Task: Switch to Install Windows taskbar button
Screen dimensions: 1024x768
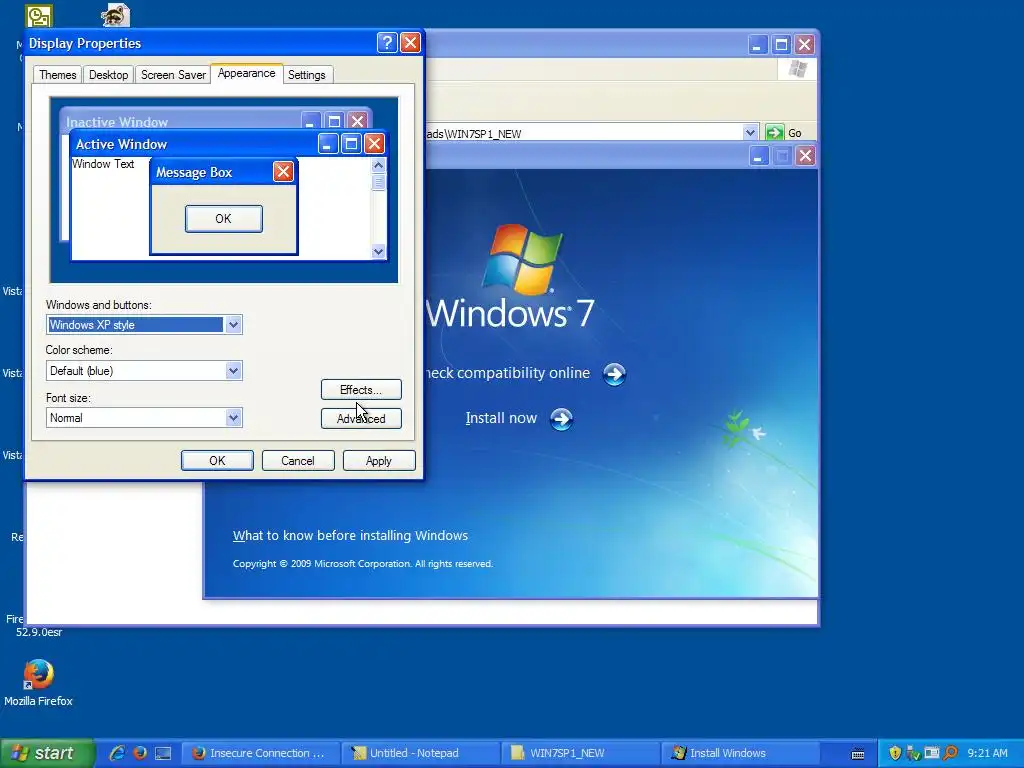Action: point(741,753)
